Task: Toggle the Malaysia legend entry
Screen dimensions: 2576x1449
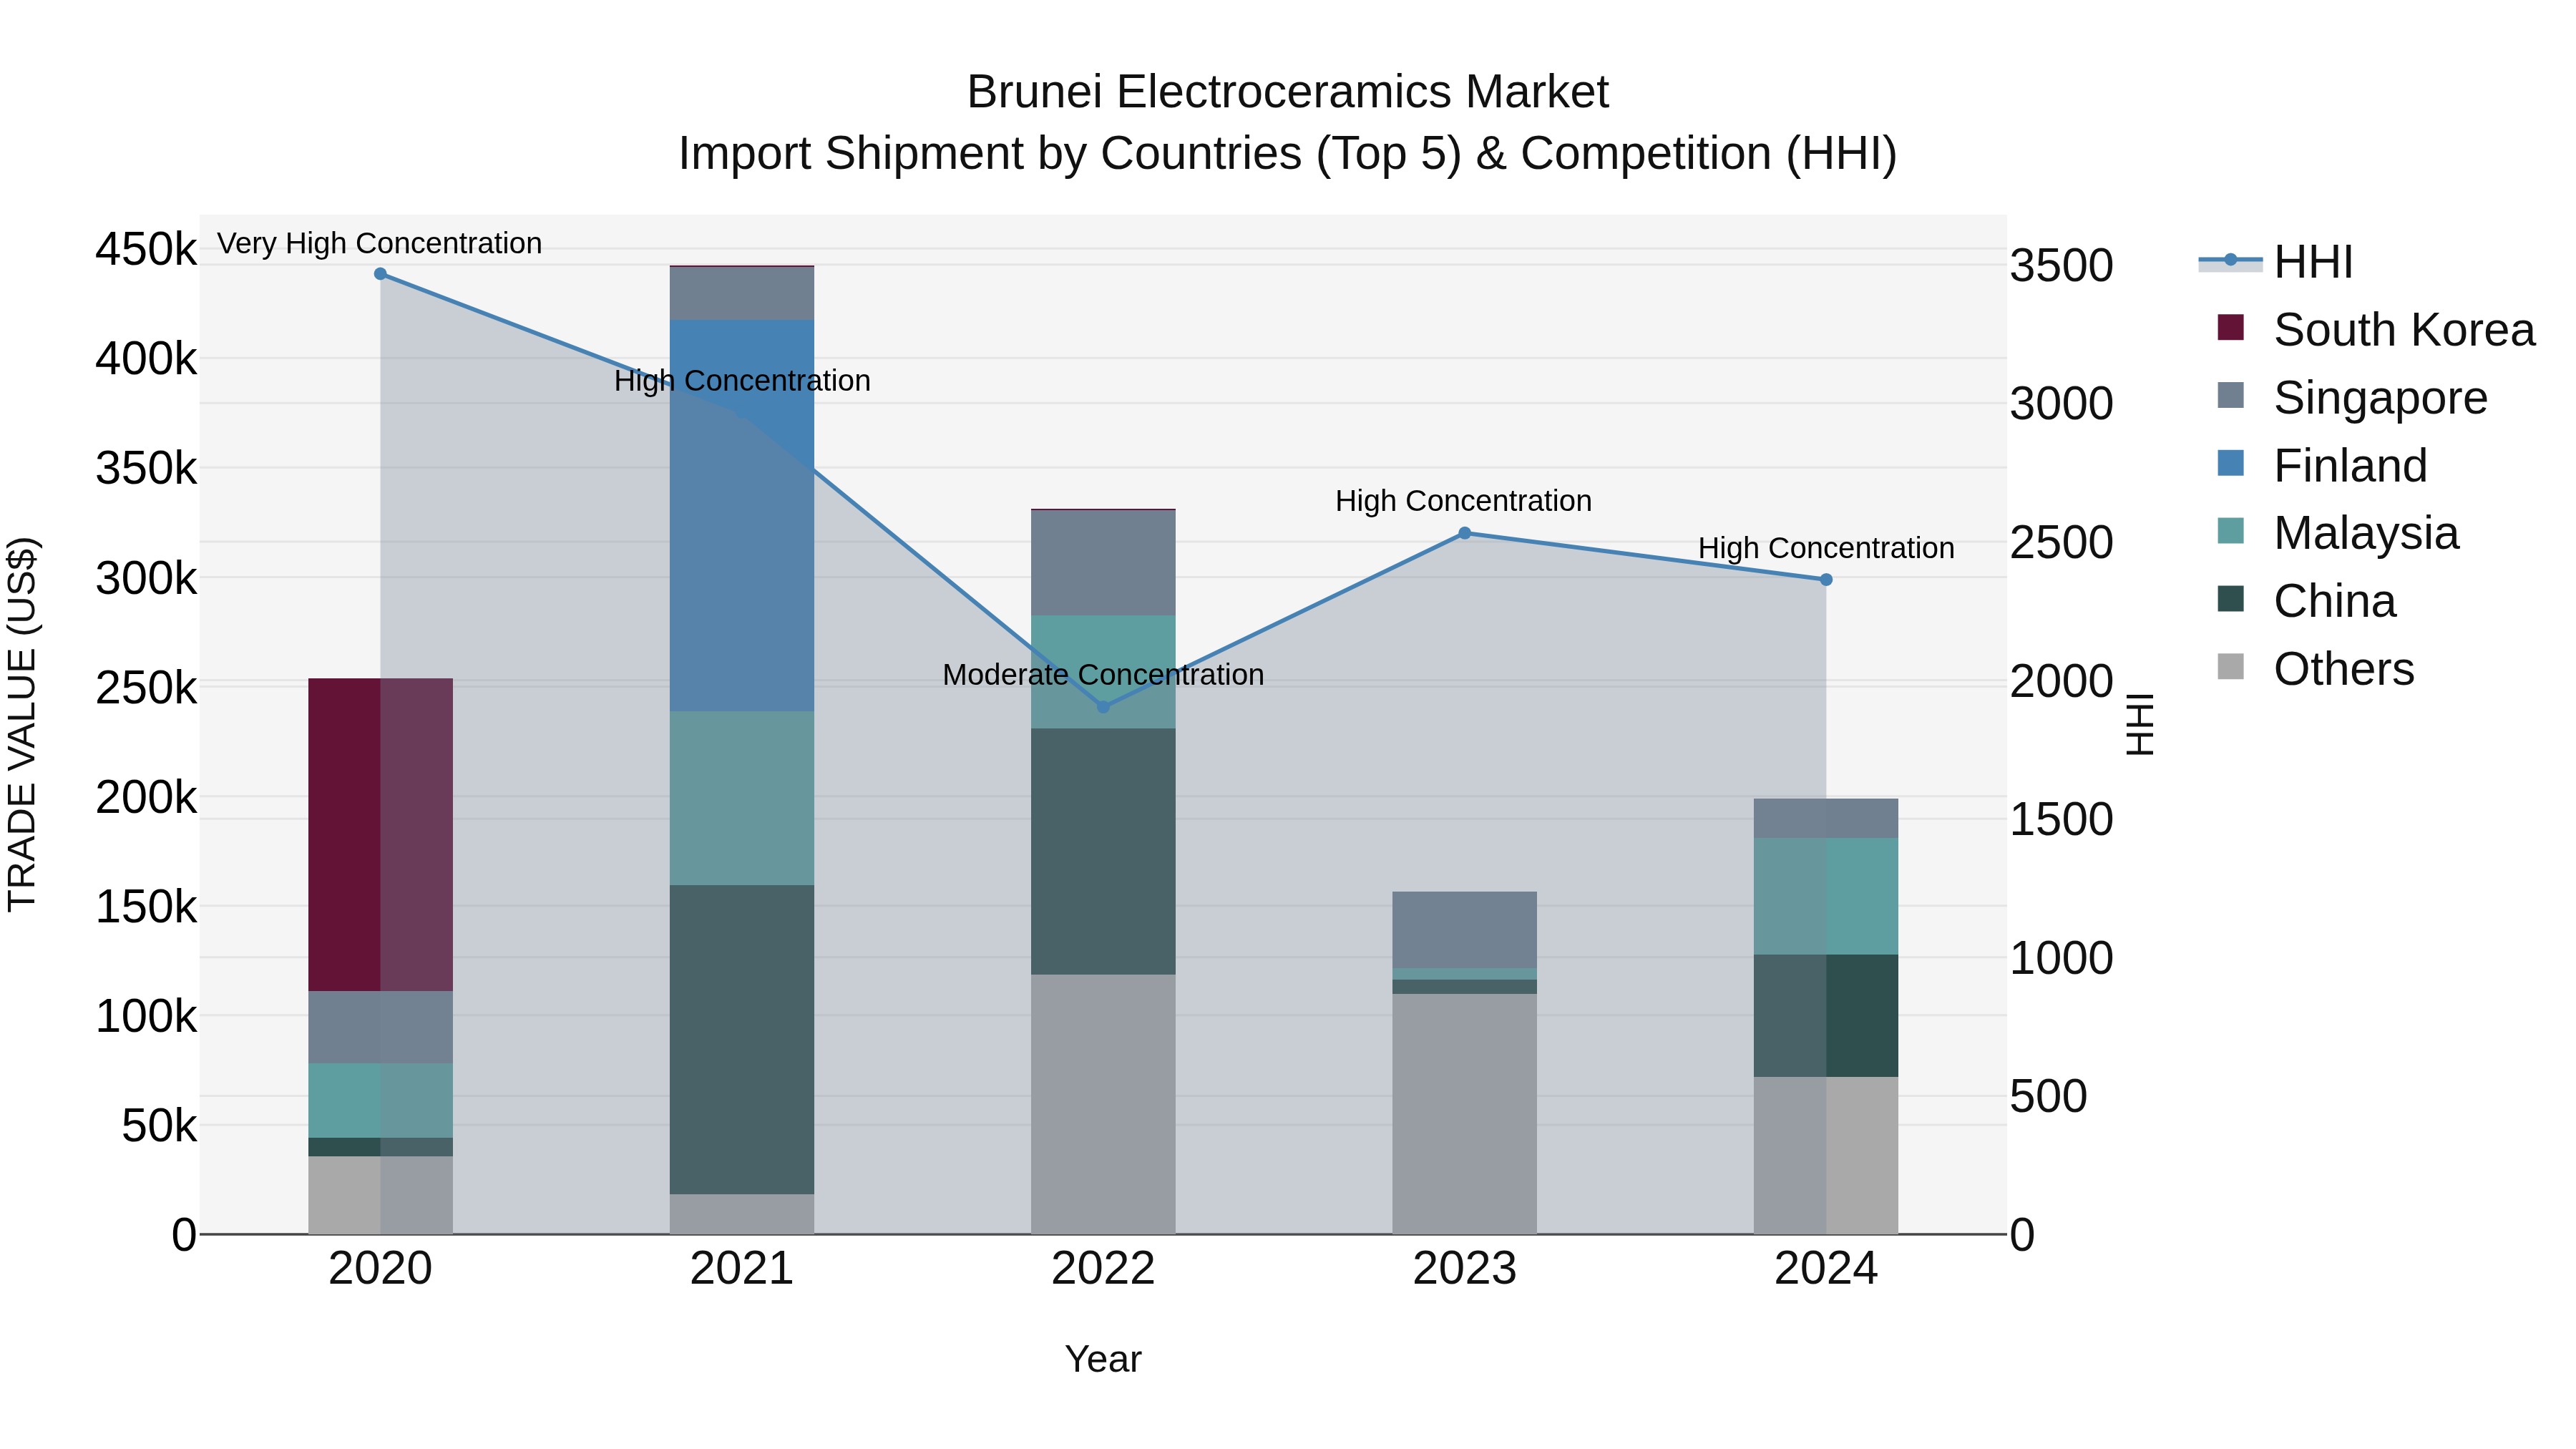Action: 2338,533
